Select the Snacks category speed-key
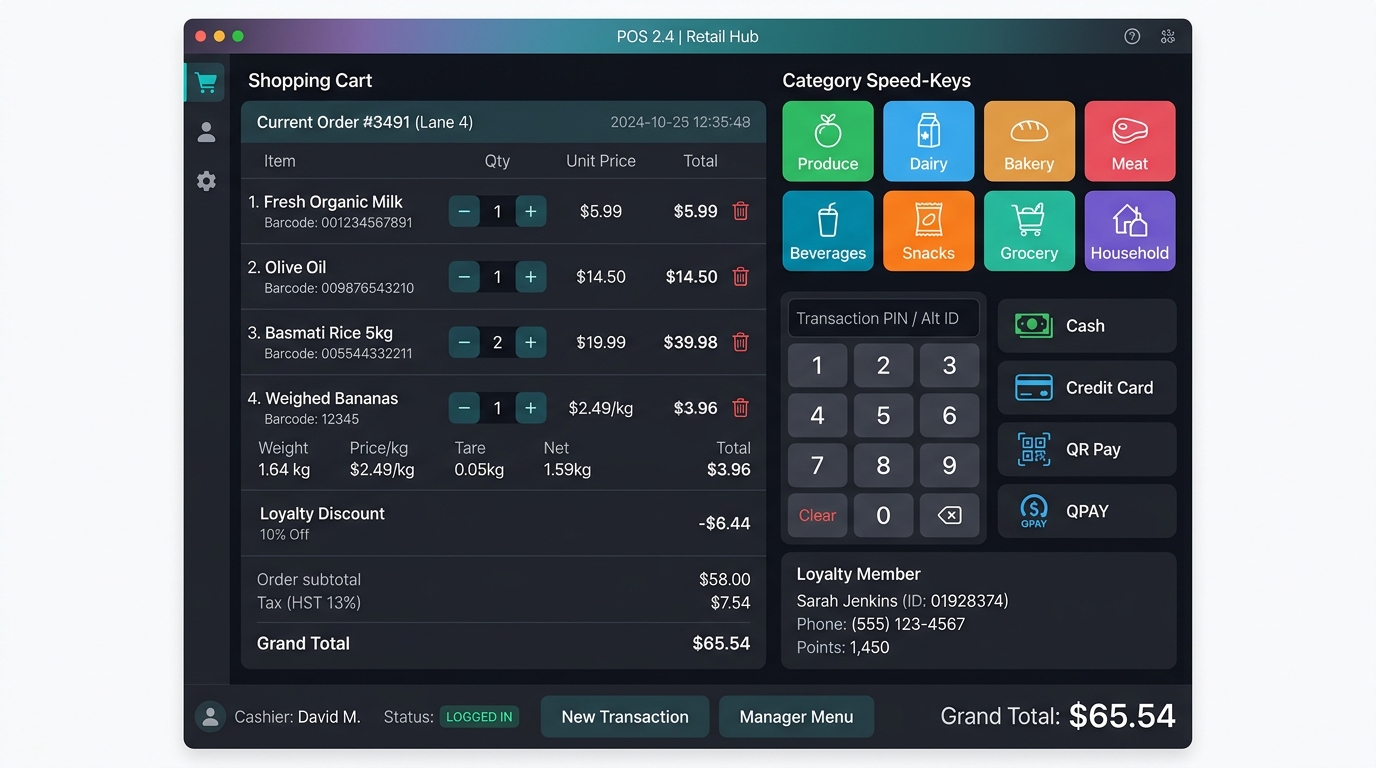This screenshot has height=768, width=1376. tap(929, 231)
